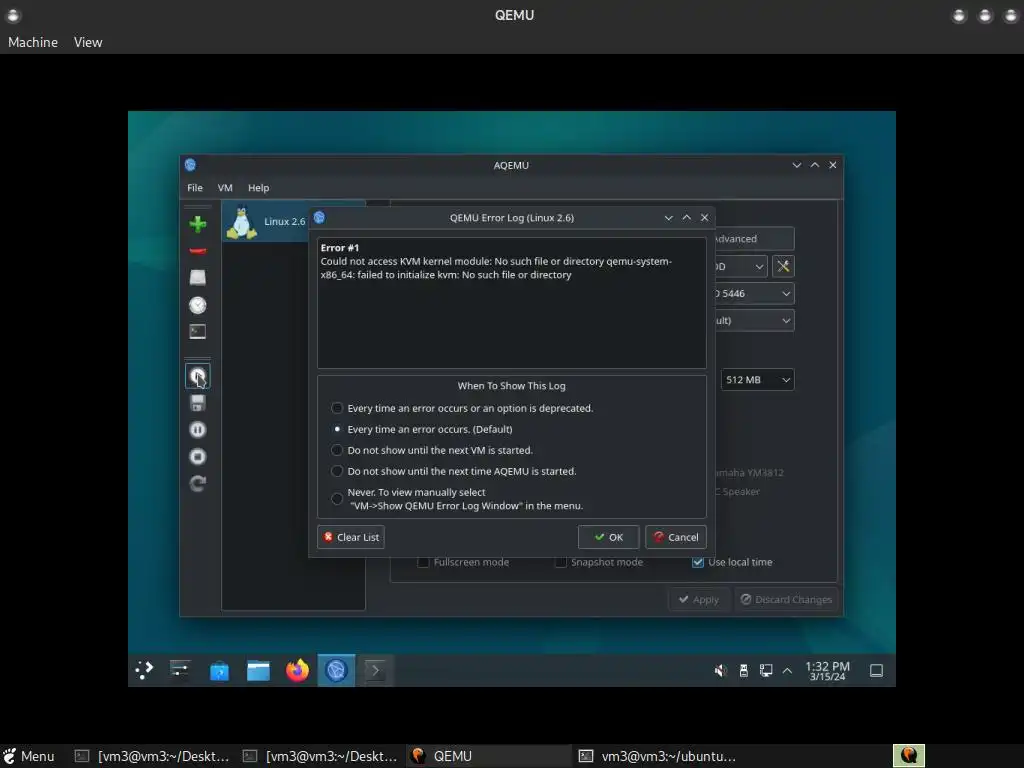The width and height of the screenshot is (1024, 768).
Task: Click the muted volume tray icon
Action: pos(720,671)
